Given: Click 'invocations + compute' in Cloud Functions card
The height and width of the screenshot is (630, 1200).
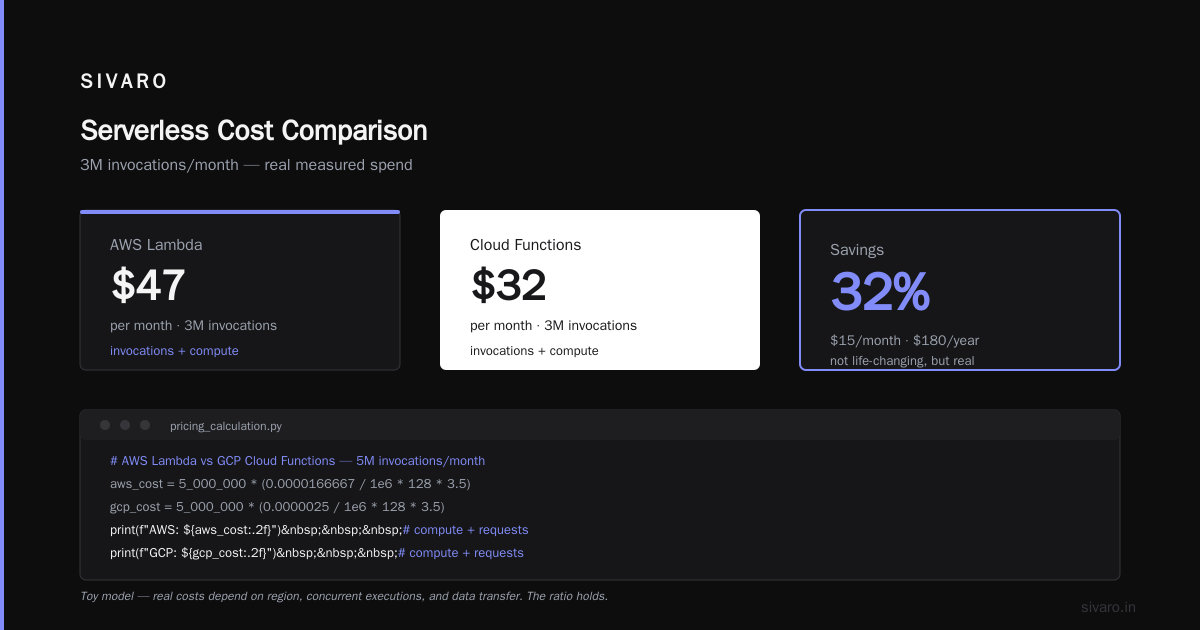Looking at the screenshot, I should pos(534,351).
